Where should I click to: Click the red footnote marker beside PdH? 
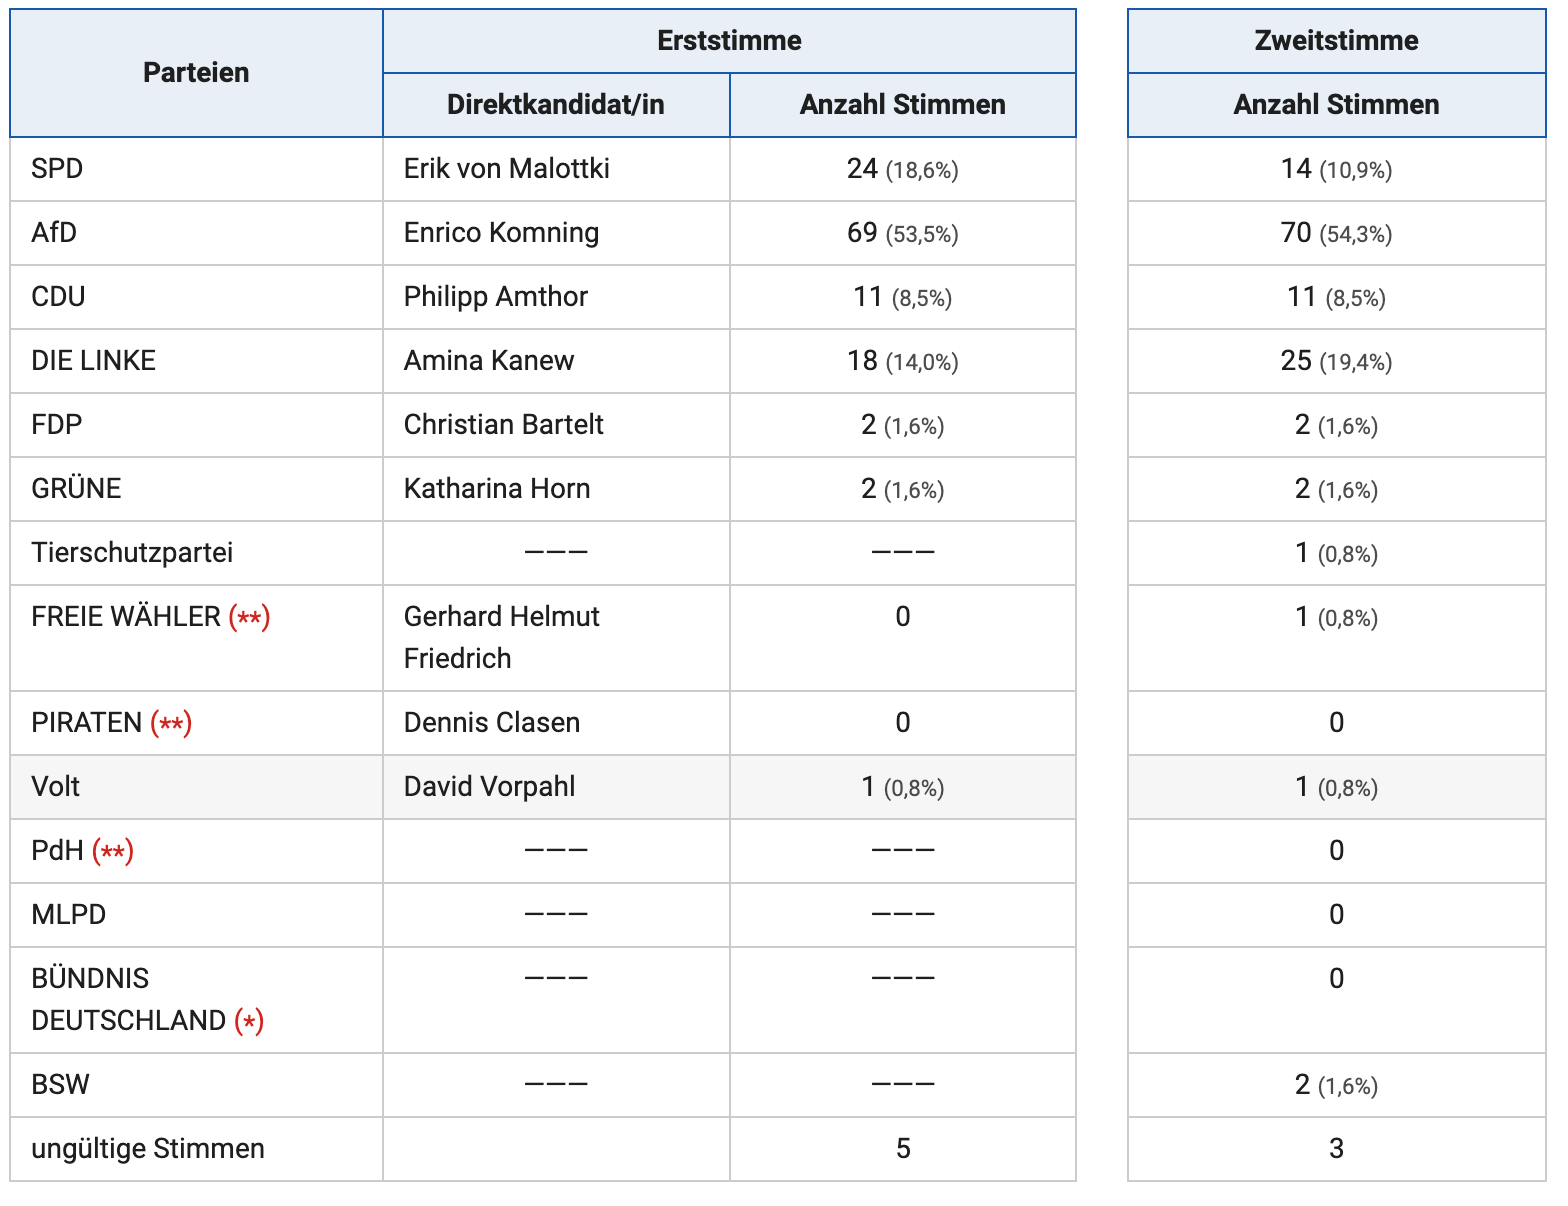113,852
